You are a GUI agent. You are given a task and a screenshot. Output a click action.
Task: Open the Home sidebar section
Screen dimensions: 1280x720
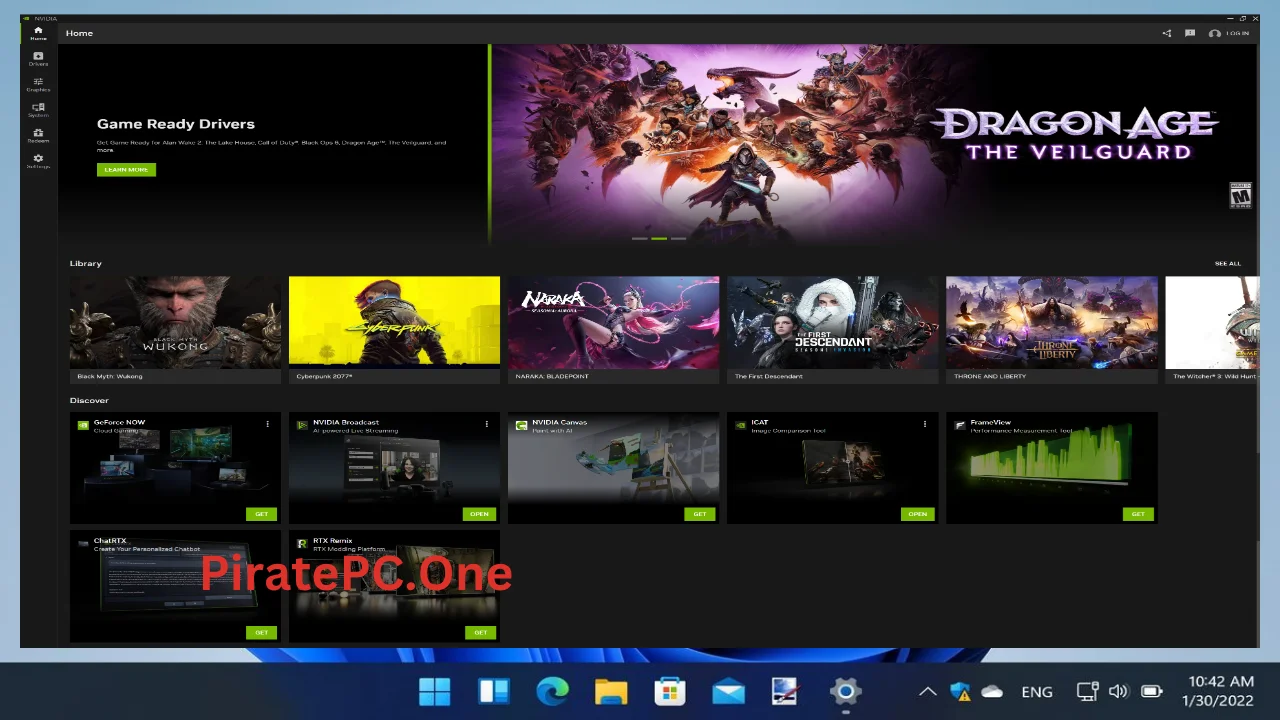point(38,33)
